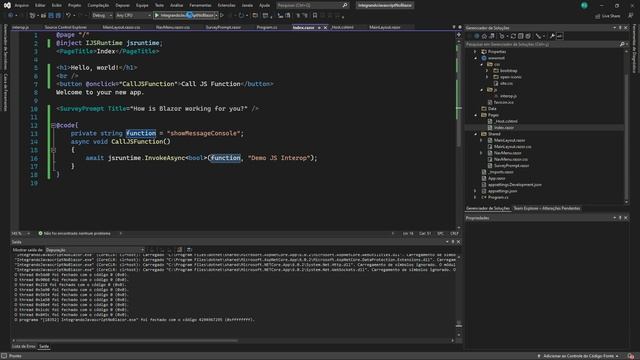The height and width of the screenshot is (360, 640).
Task: Switch to the _Host.cshtml editor tab
Action: tap(342, 27)
